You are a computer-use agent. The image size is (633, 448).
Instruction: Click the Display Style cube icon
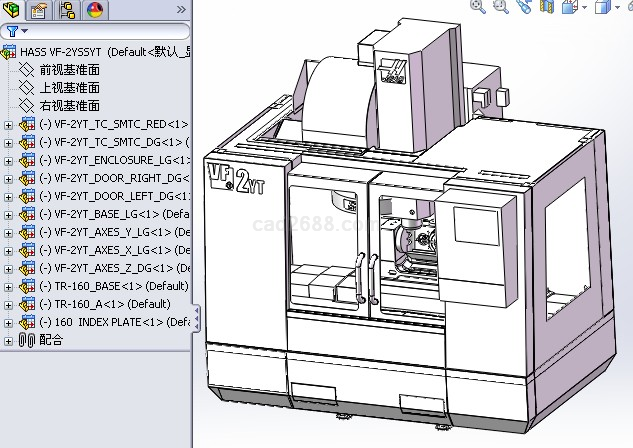601,7
